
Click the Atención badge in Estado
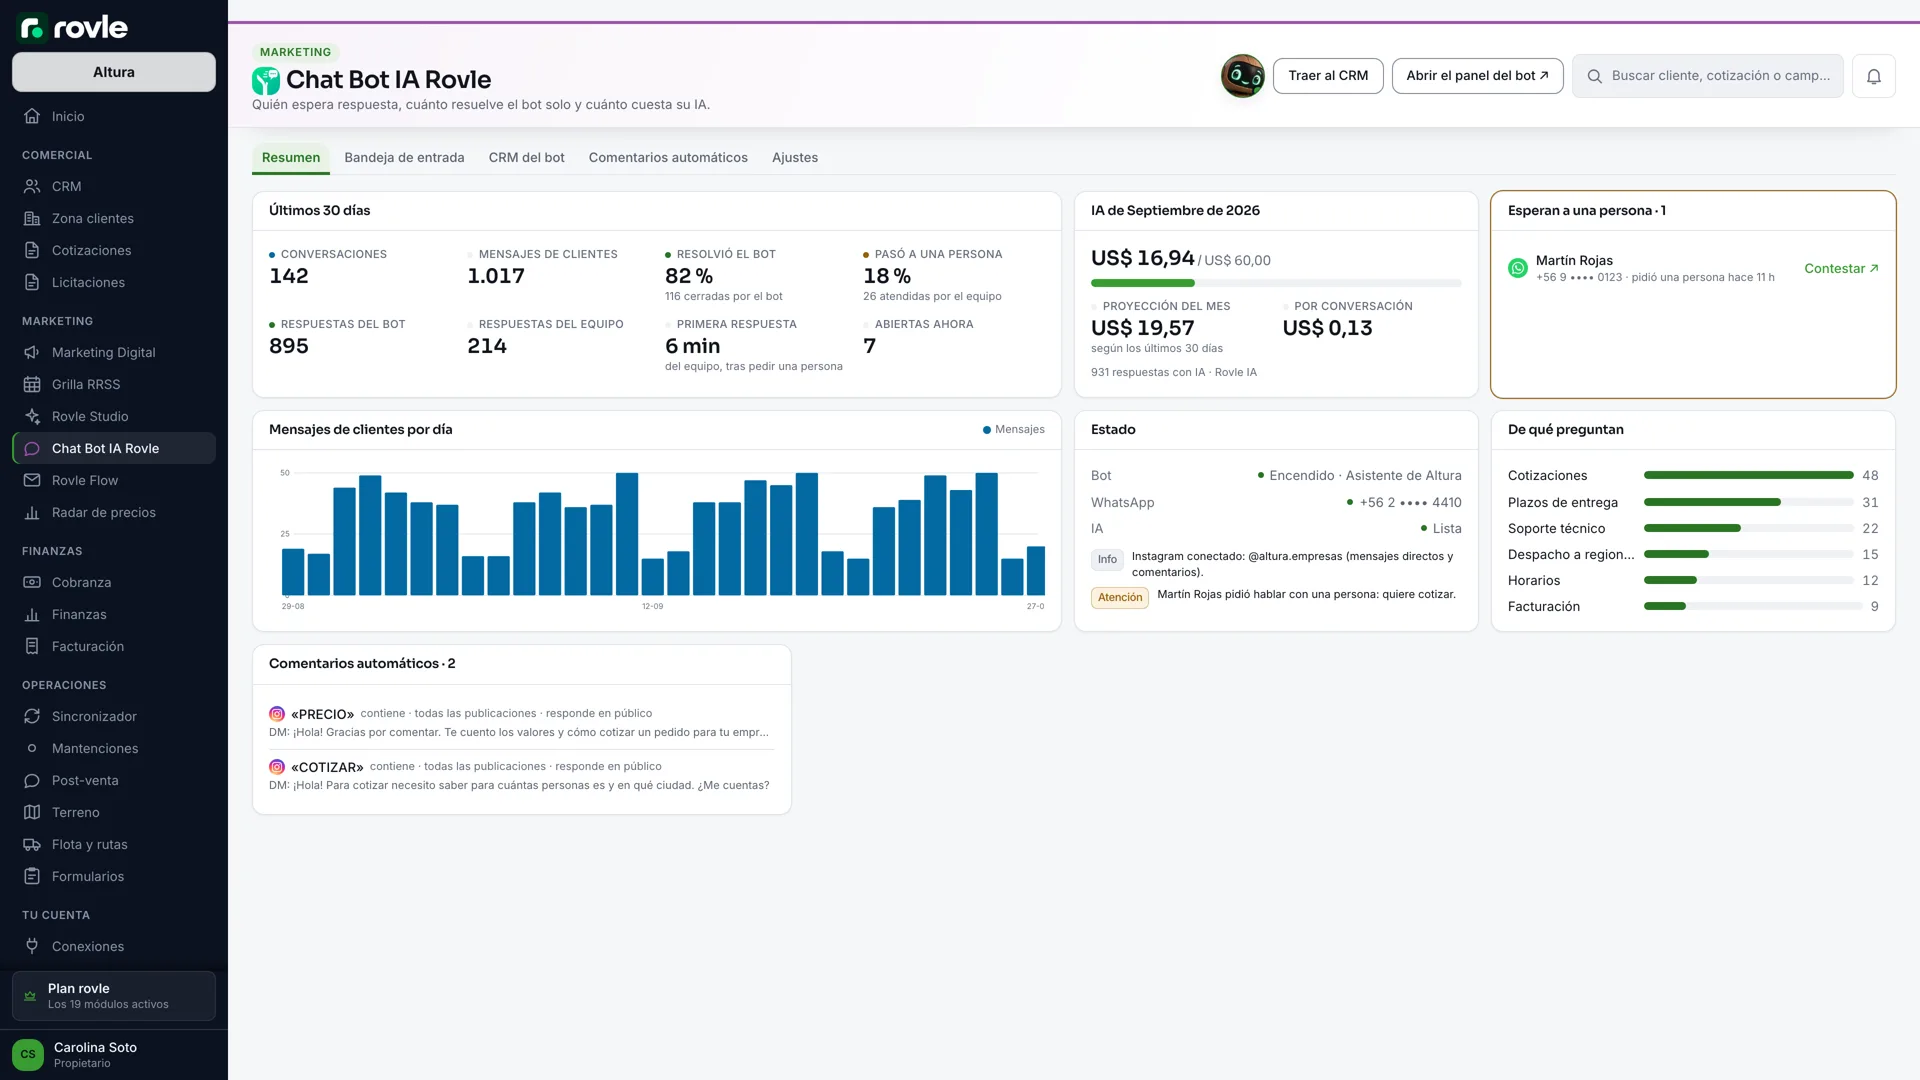pyautogui.click(x=1120, y=598)
